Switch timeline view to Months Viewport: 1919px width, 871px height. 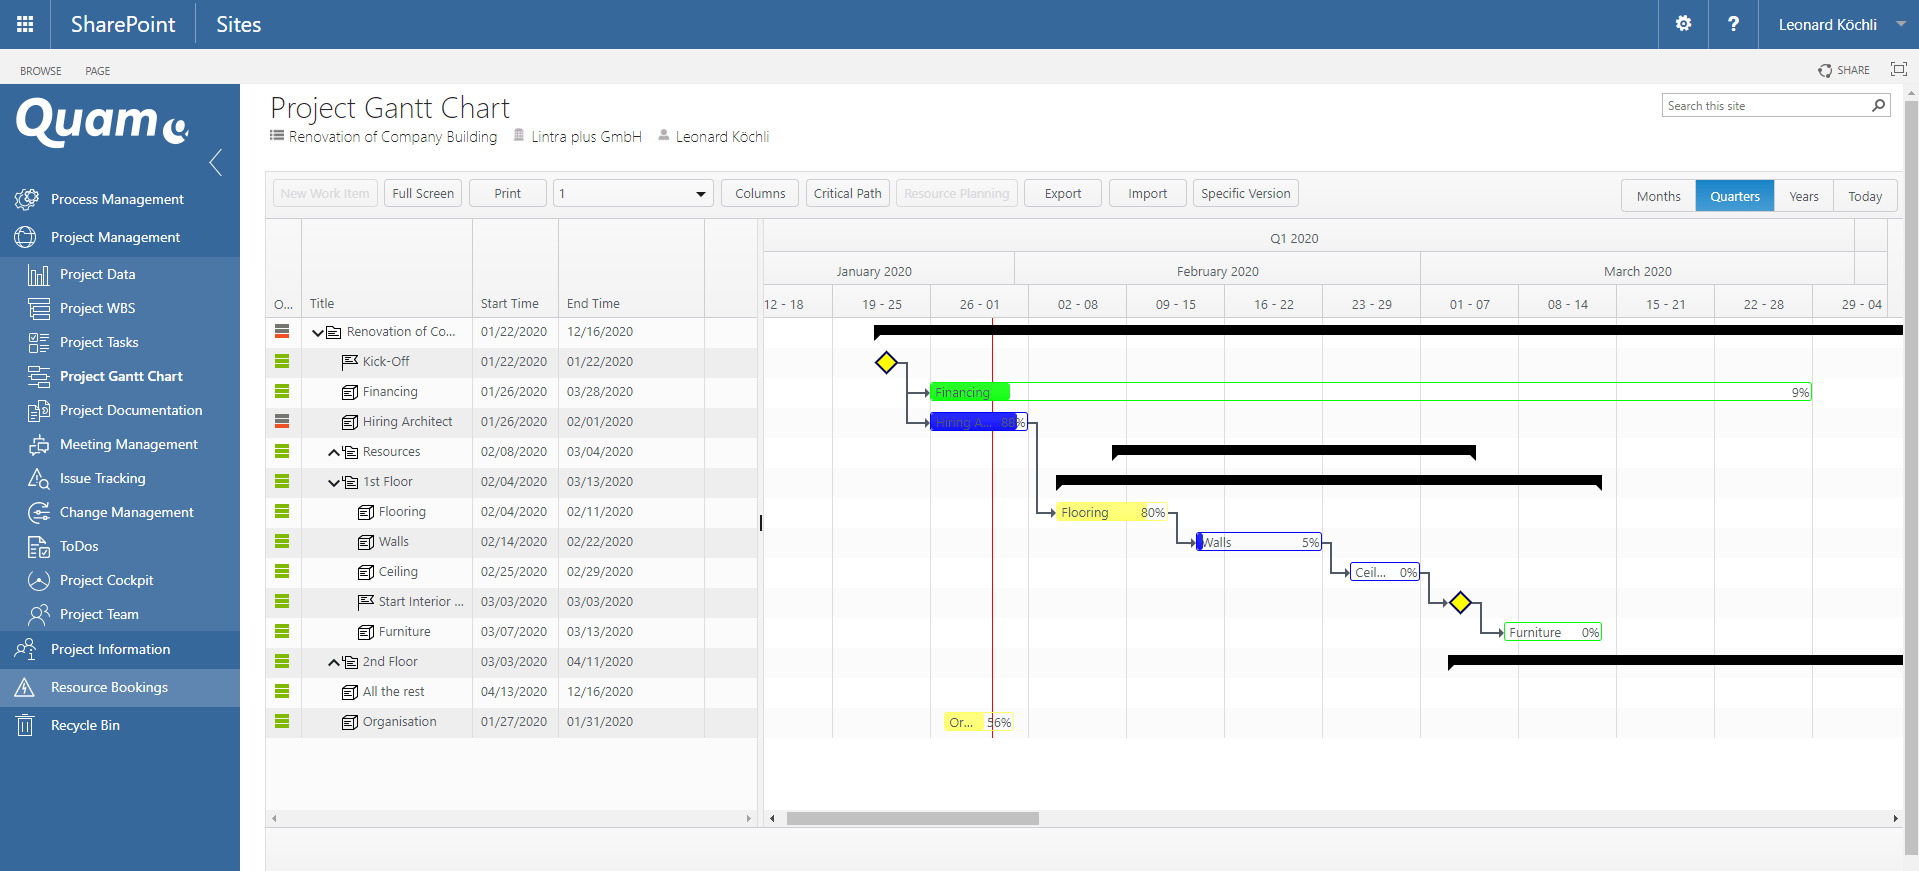pyautogui.click(x=1658, y=196)
